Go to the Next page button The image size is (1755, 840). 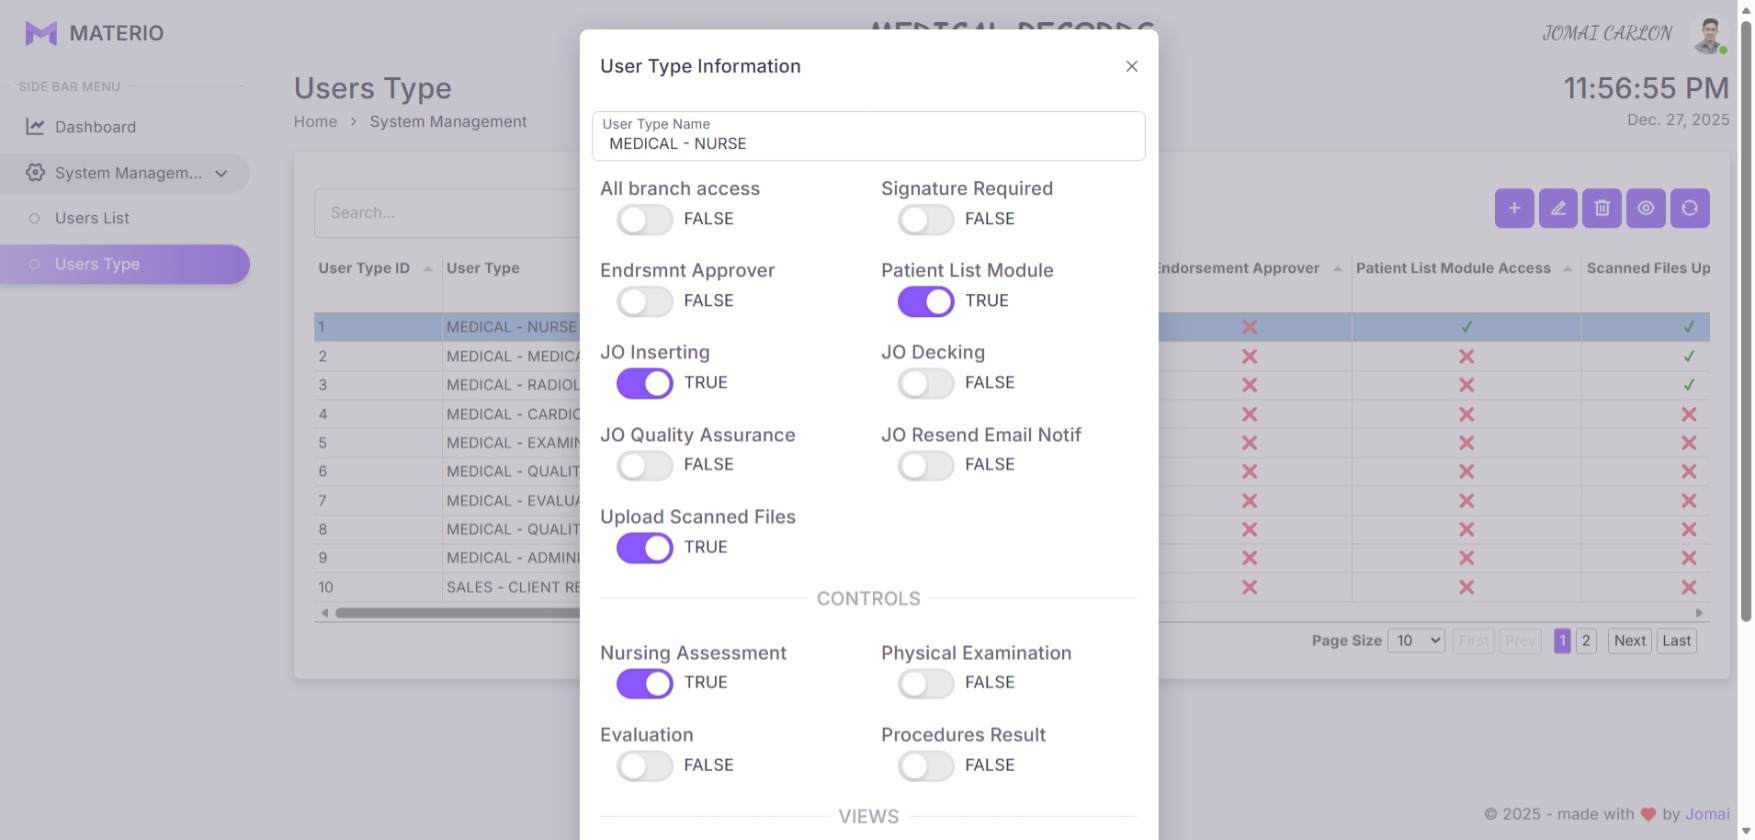tap(1630, 641)
